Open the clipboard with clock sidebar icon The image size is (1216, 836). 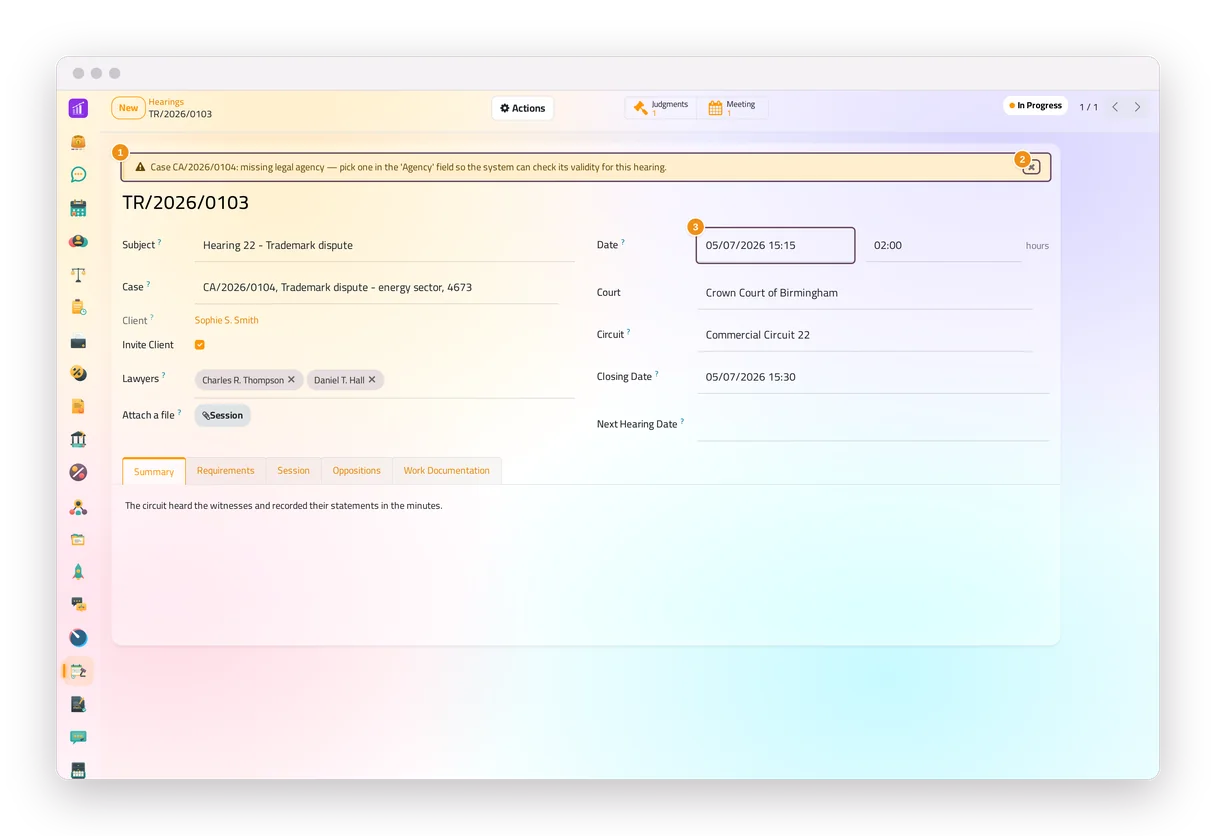coord(78,307)
